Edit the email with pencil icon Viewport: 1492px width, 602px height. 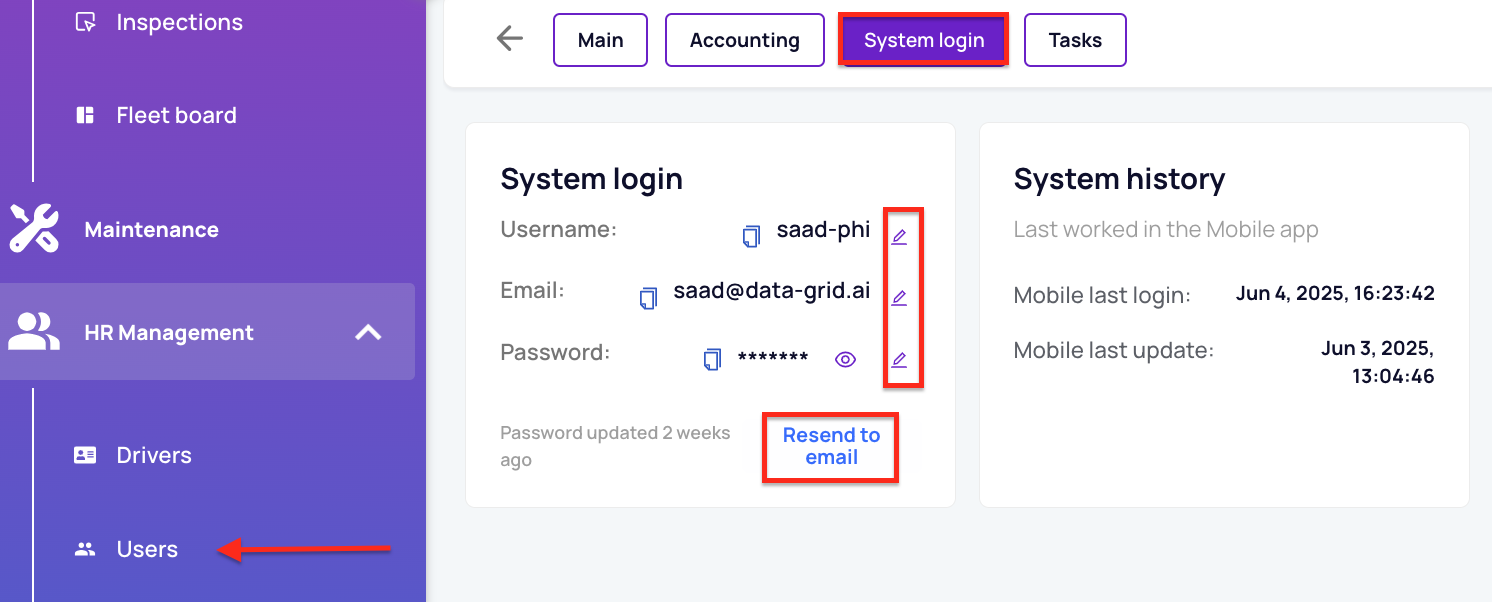click(899, 298)
